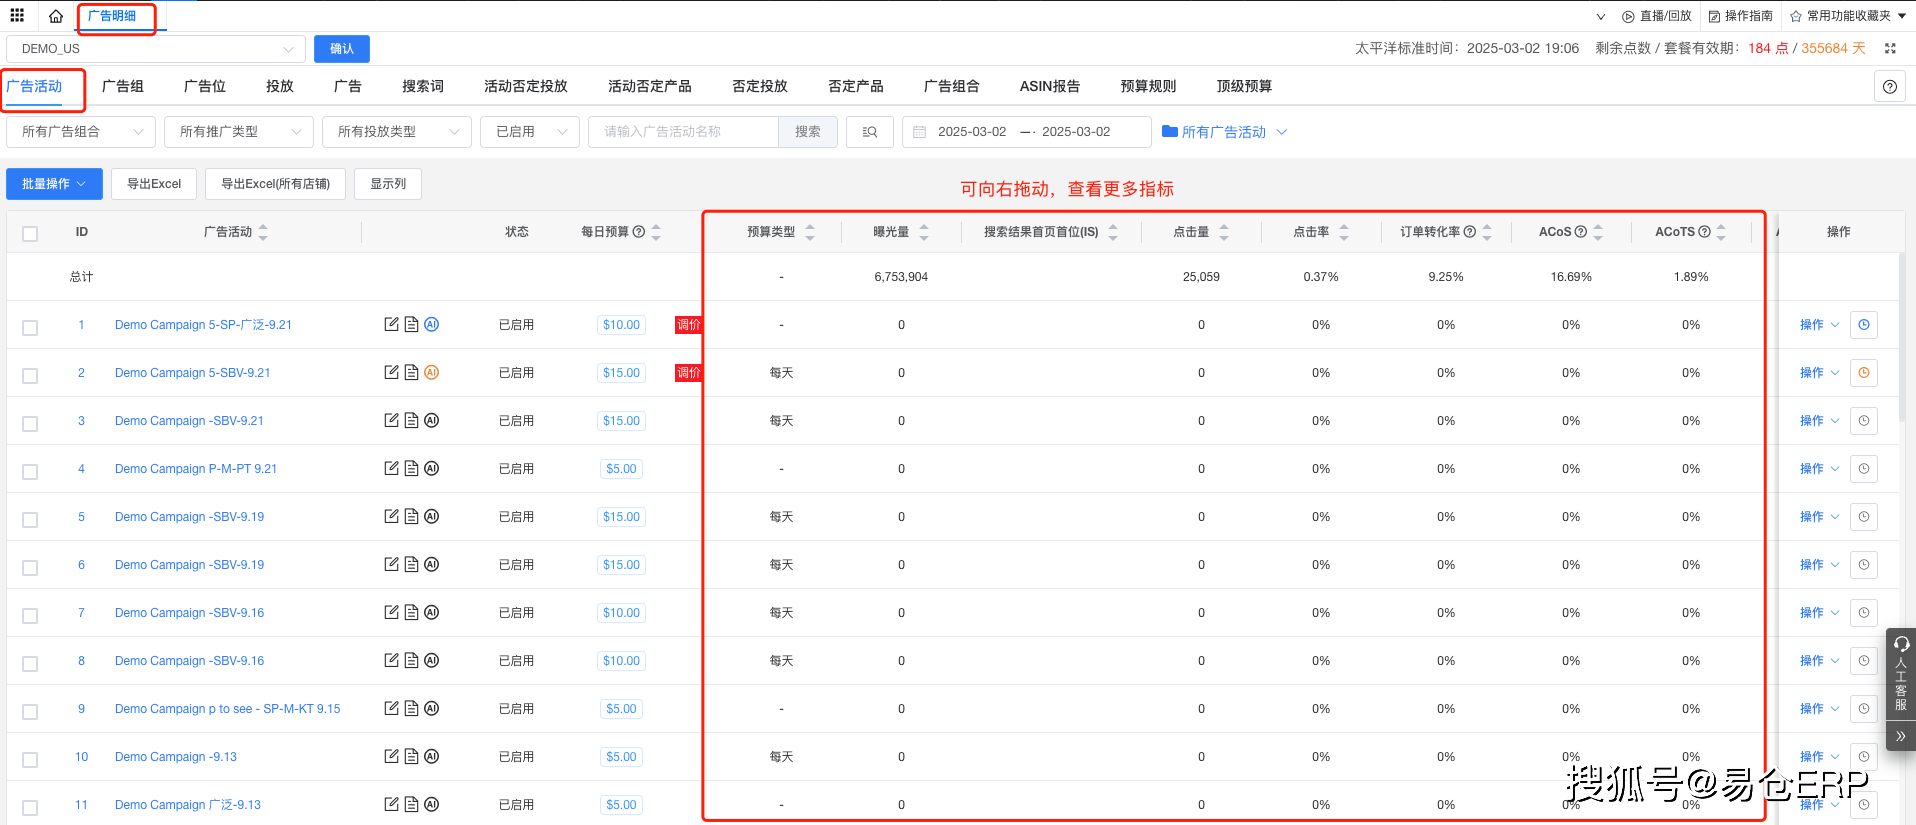1916x825 pixels.
Task: Check the box for row 2
Action: click(x=30, y=376)
